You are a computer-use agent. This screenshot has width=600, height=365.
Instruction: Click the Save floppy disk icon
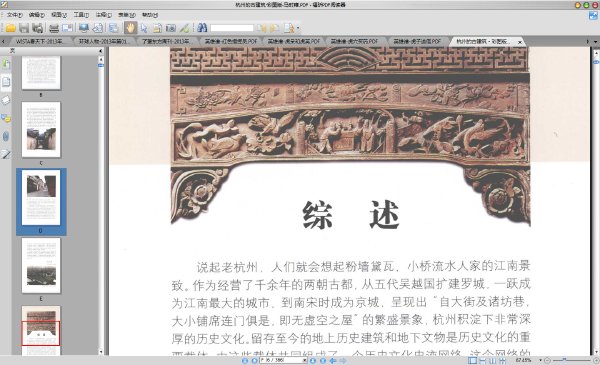pyautogui.click(x=24, y=28)
